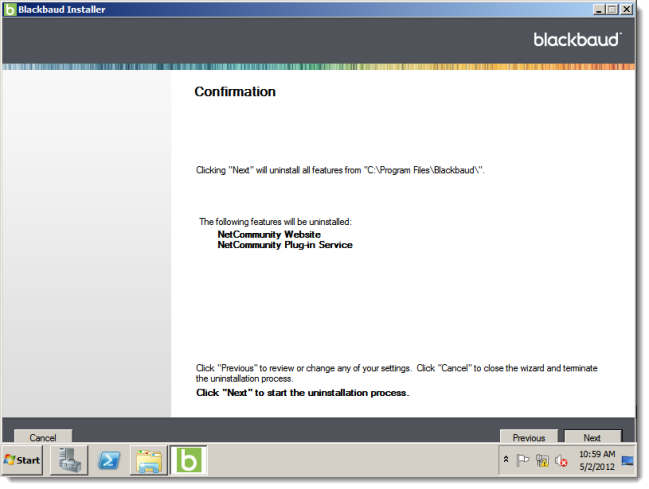
Task: Click the "Confirmation" heading
Action: pos(235,92)
